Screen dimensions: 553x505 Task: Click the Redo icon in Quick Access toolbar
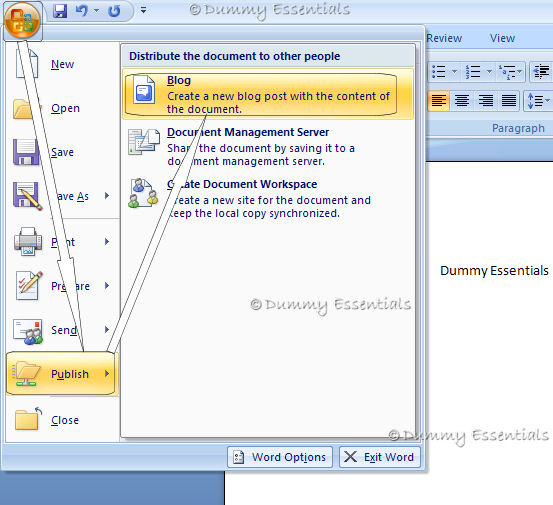(114, 11)
